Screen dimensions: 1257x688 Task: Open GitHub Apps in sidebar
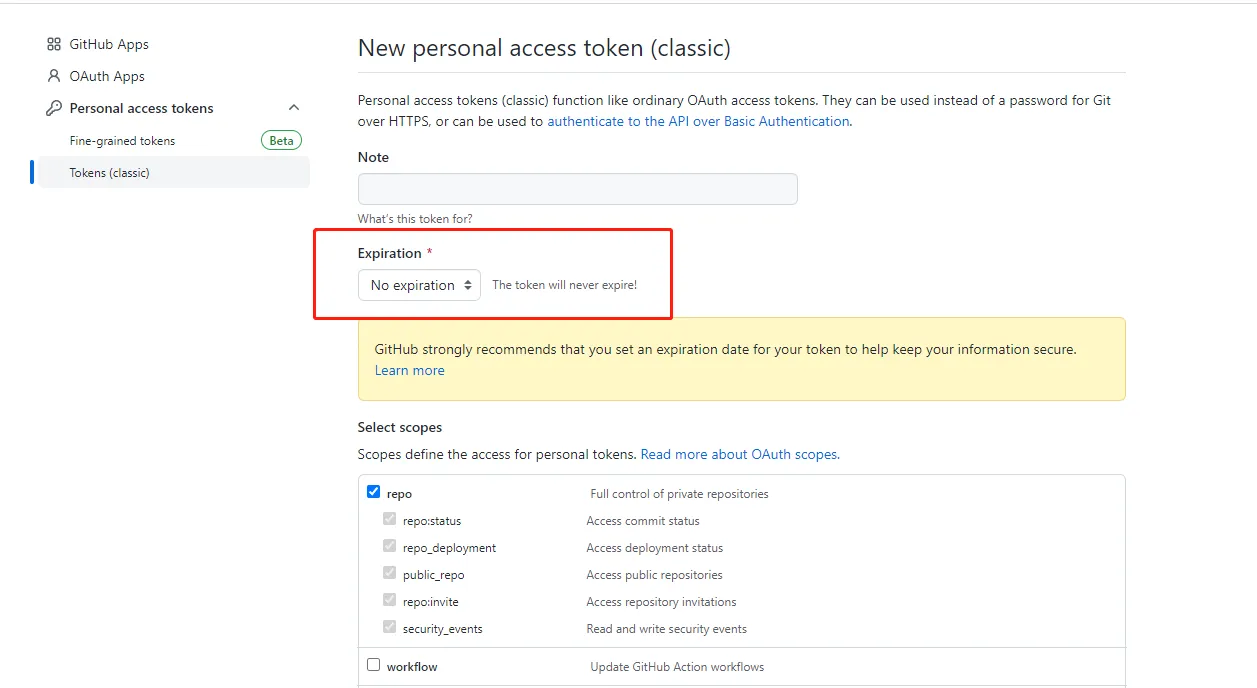click(x=109, y=44)
